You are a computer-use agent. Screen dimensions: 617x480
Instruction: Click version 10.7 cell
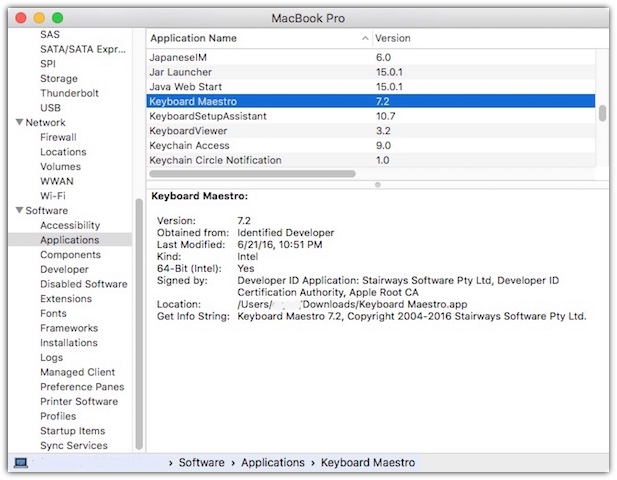385,116
